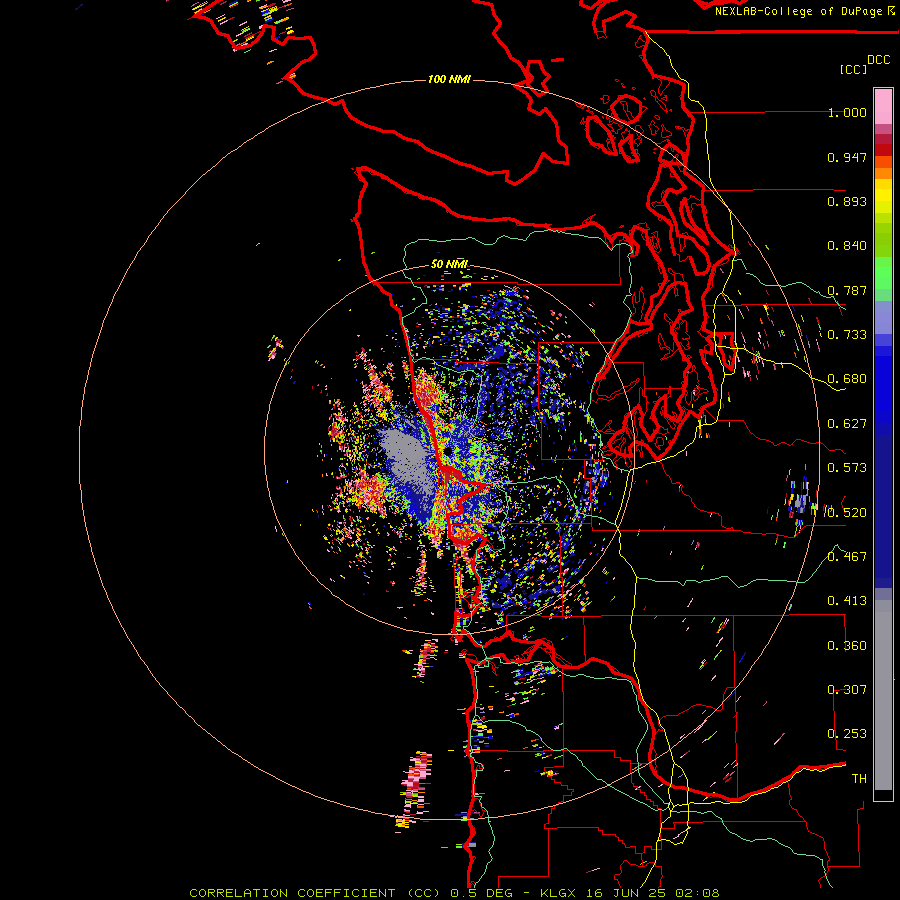This screenshot has height=900, width=900.
Task: Click the 50 NMI range ring label
Action: (x=449, y=264)
